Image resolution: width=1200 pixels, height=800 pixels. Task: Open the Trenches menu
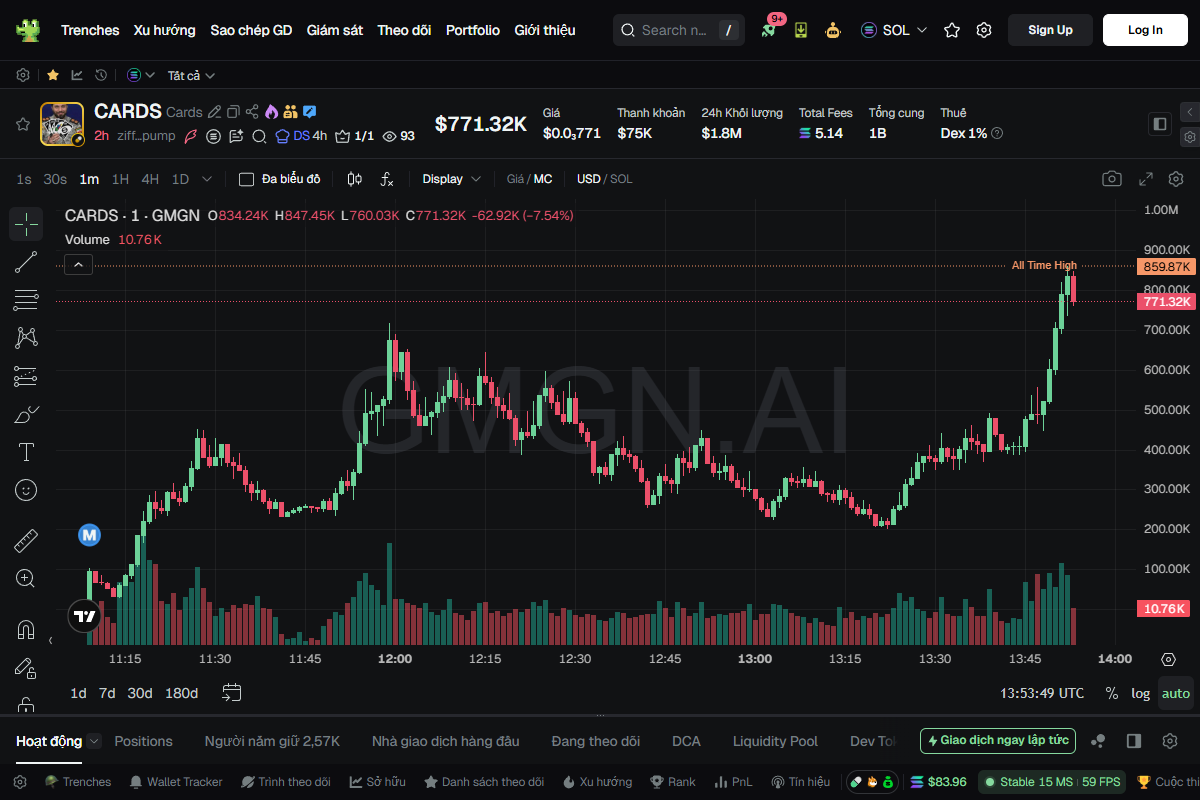click(90, 30)
